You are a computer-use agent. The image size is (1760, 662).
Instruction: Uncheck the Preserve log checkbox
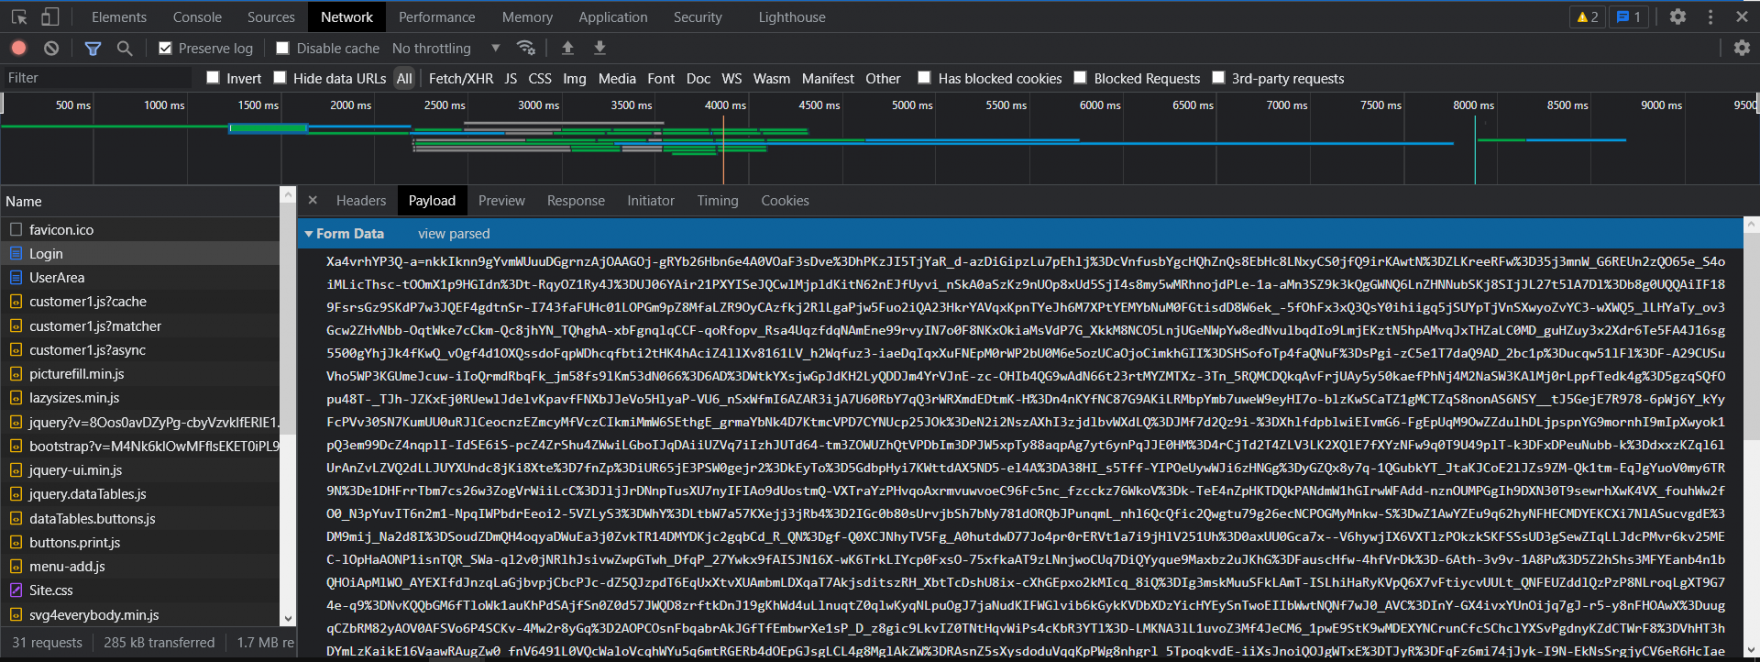pos(166,48)
